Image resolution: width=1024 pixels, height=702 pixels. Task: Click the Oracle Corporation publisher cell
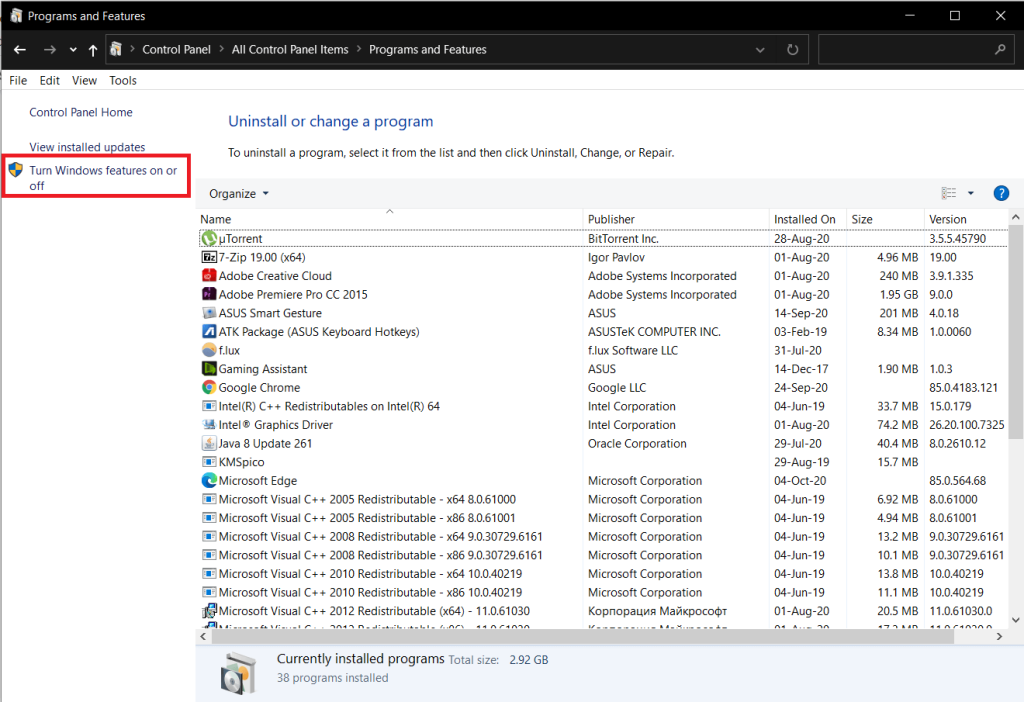637,443
